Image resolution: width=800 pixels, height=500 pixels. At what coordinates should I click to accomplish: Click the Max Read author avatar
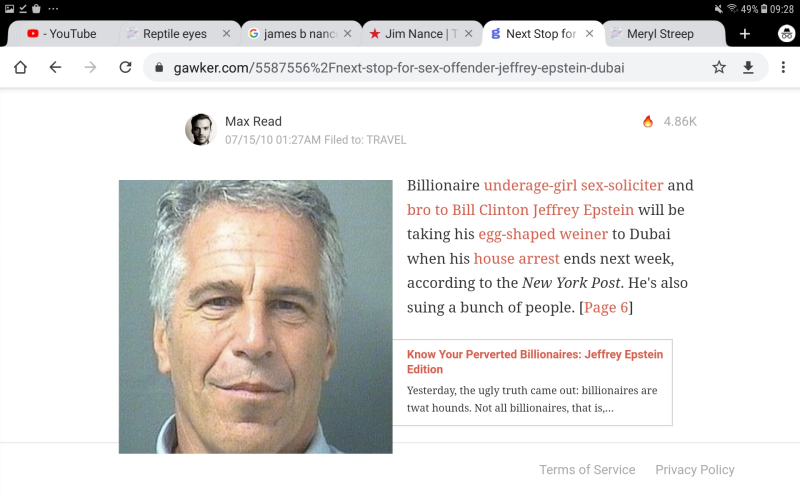click(x=200, y=130)
